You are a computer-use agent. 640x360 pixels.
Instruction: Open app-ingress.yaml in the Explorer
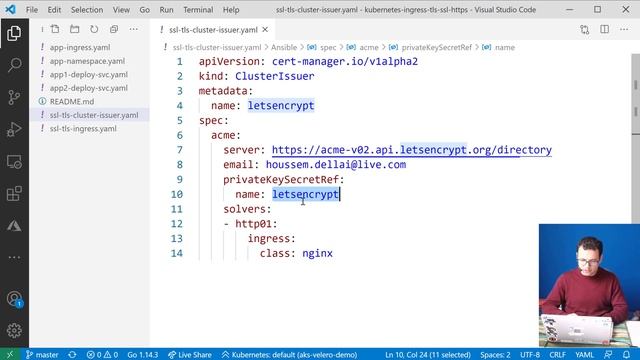pyautogui.click(x=80, y=47)
